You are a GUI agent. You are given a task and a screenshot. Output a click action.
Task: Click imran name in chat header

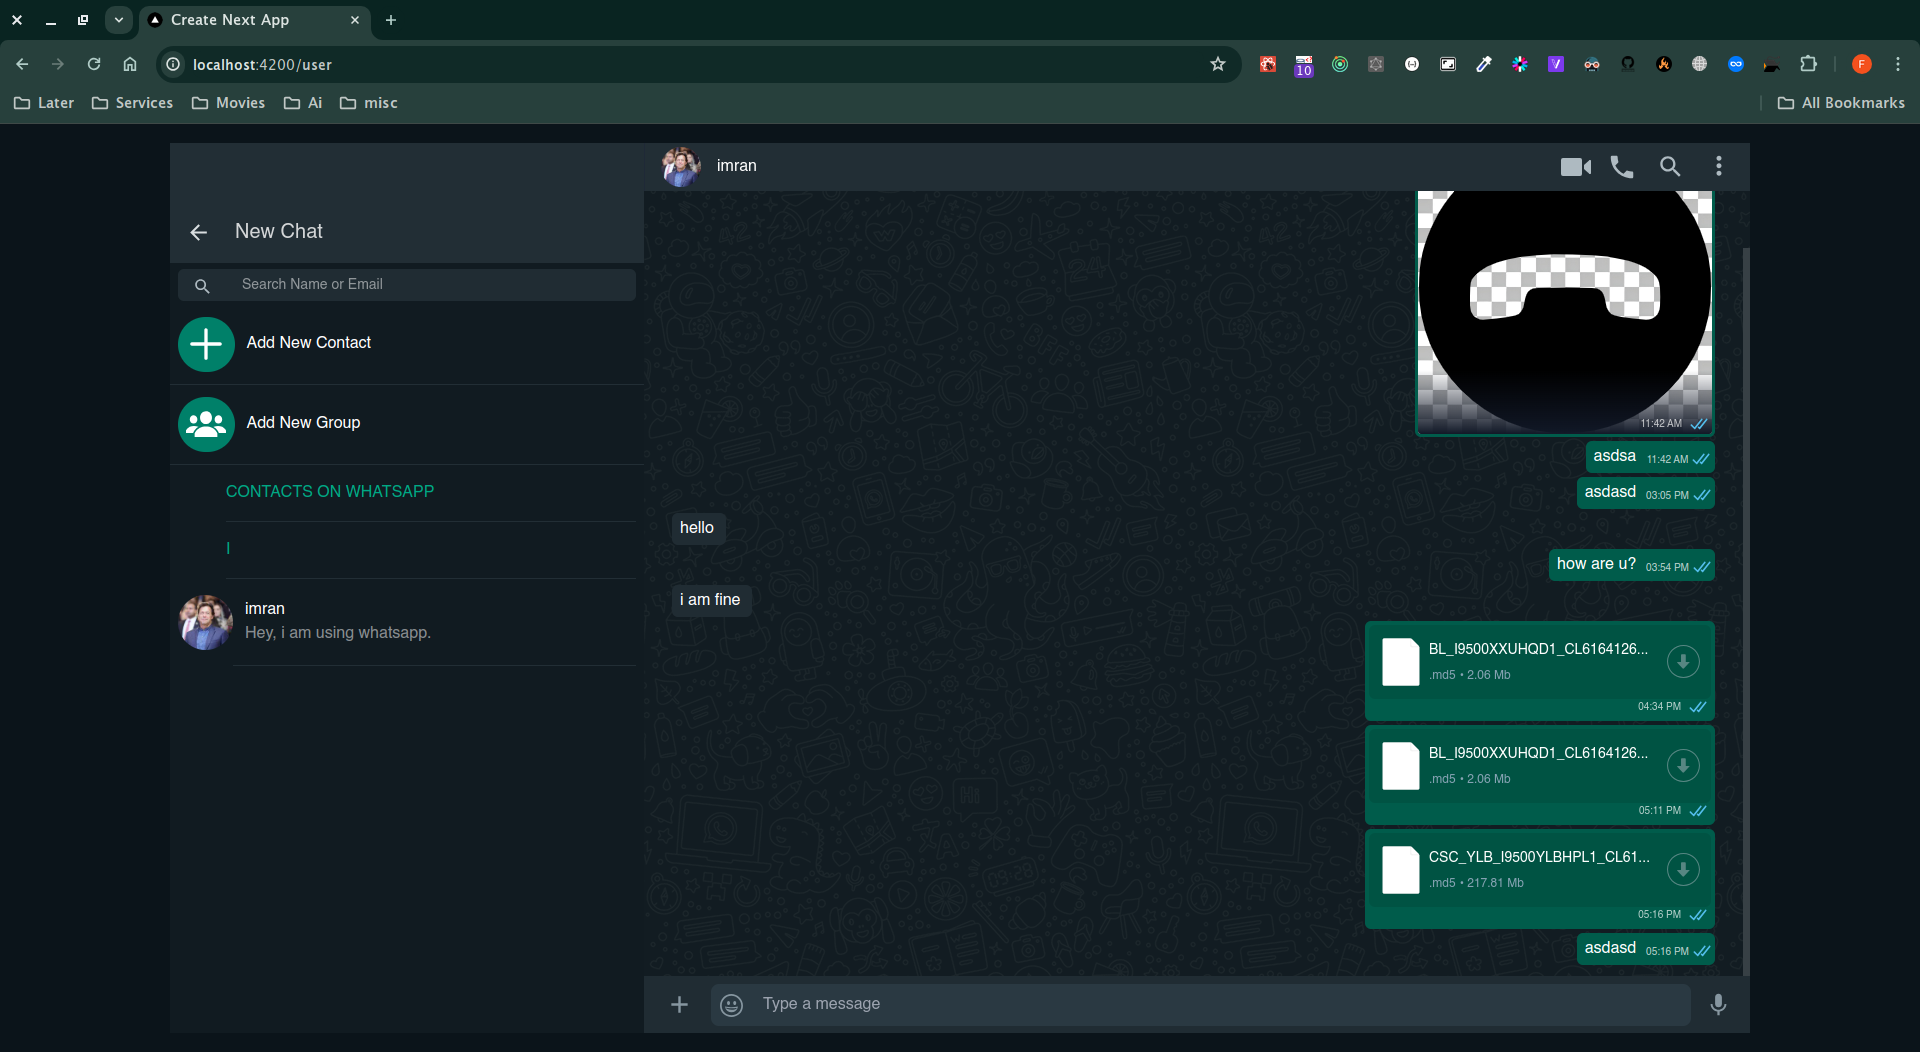click(736, 166)
